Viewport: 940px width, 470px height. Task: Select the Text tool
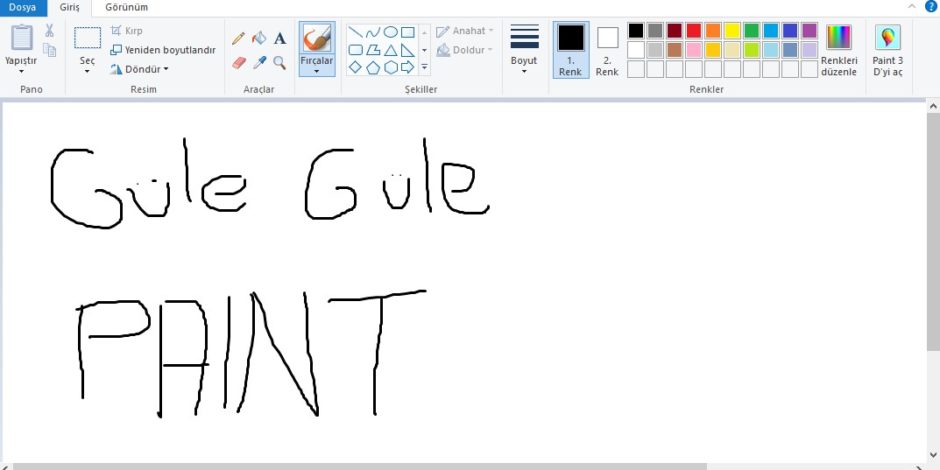pyautogui.click(x=279, y=38)
